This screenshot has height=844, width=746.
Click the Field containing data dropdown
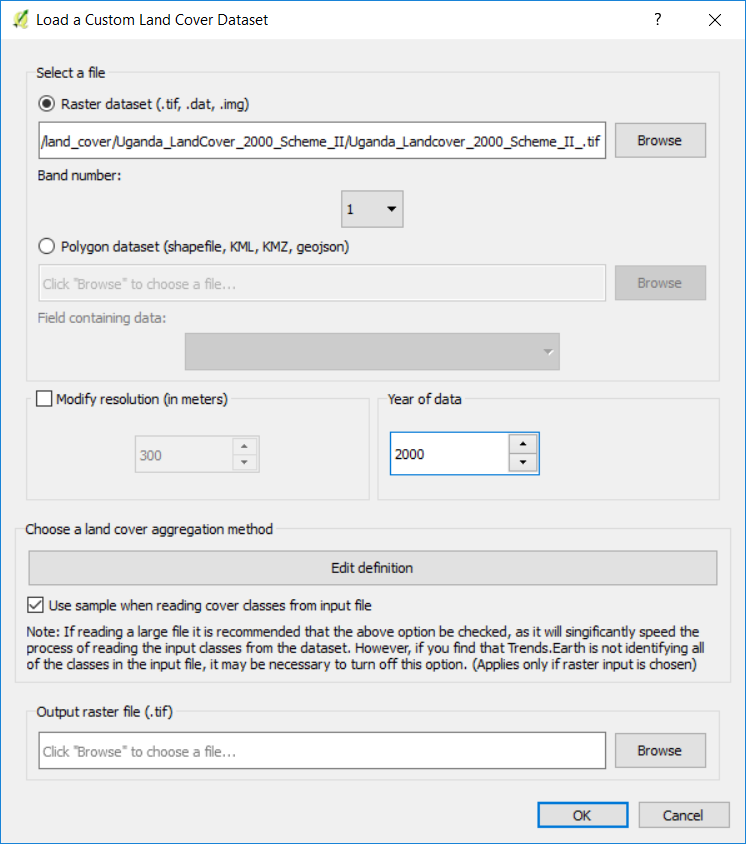[x=372, y=352]
